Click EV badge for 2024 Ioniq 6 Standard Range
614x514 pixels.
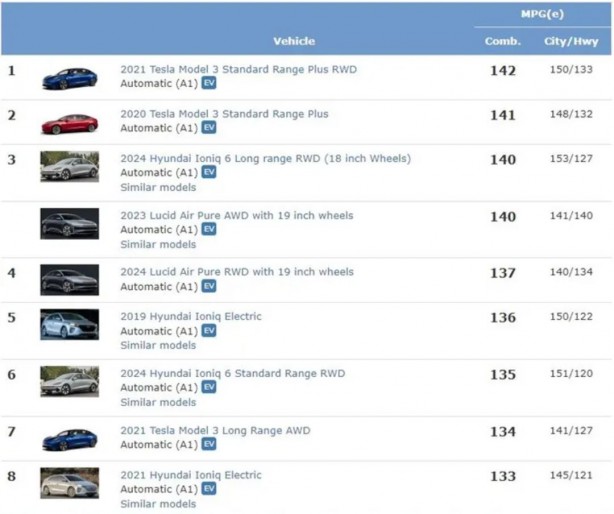(209, 387)
